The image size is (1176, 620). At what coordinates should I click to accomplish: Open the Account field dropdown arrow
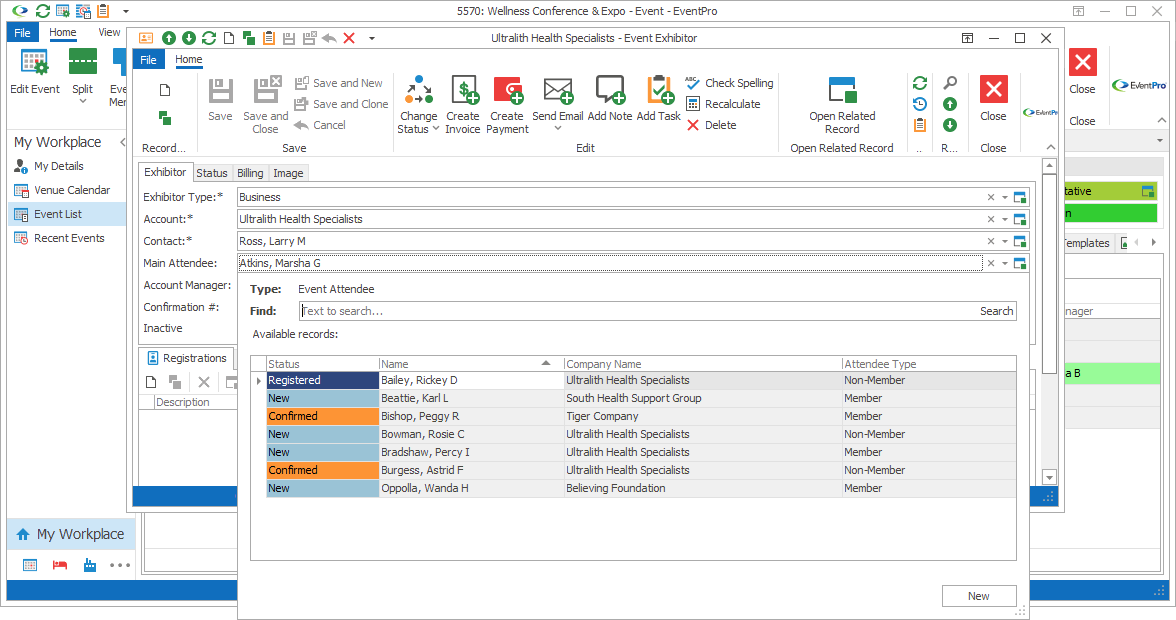(x=1005, y=220)
